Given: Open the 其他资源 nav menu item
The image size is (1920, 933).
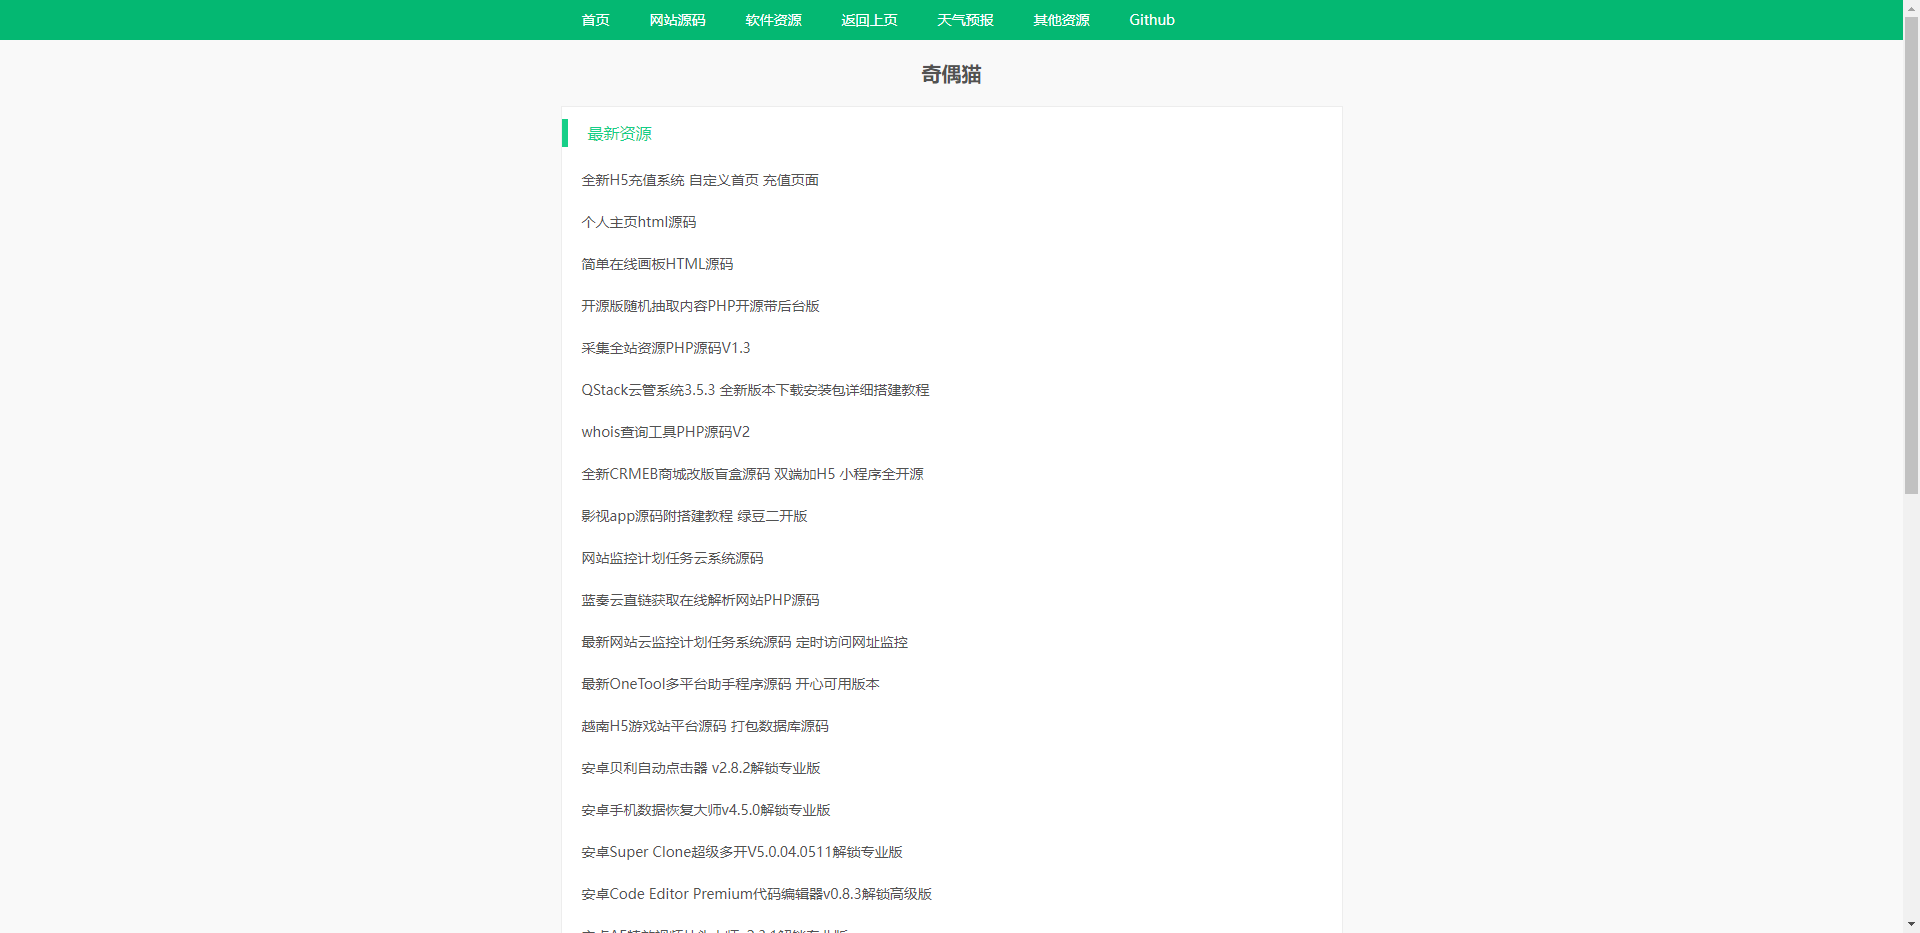Looking at the screenshot, I should [1061, 20].
